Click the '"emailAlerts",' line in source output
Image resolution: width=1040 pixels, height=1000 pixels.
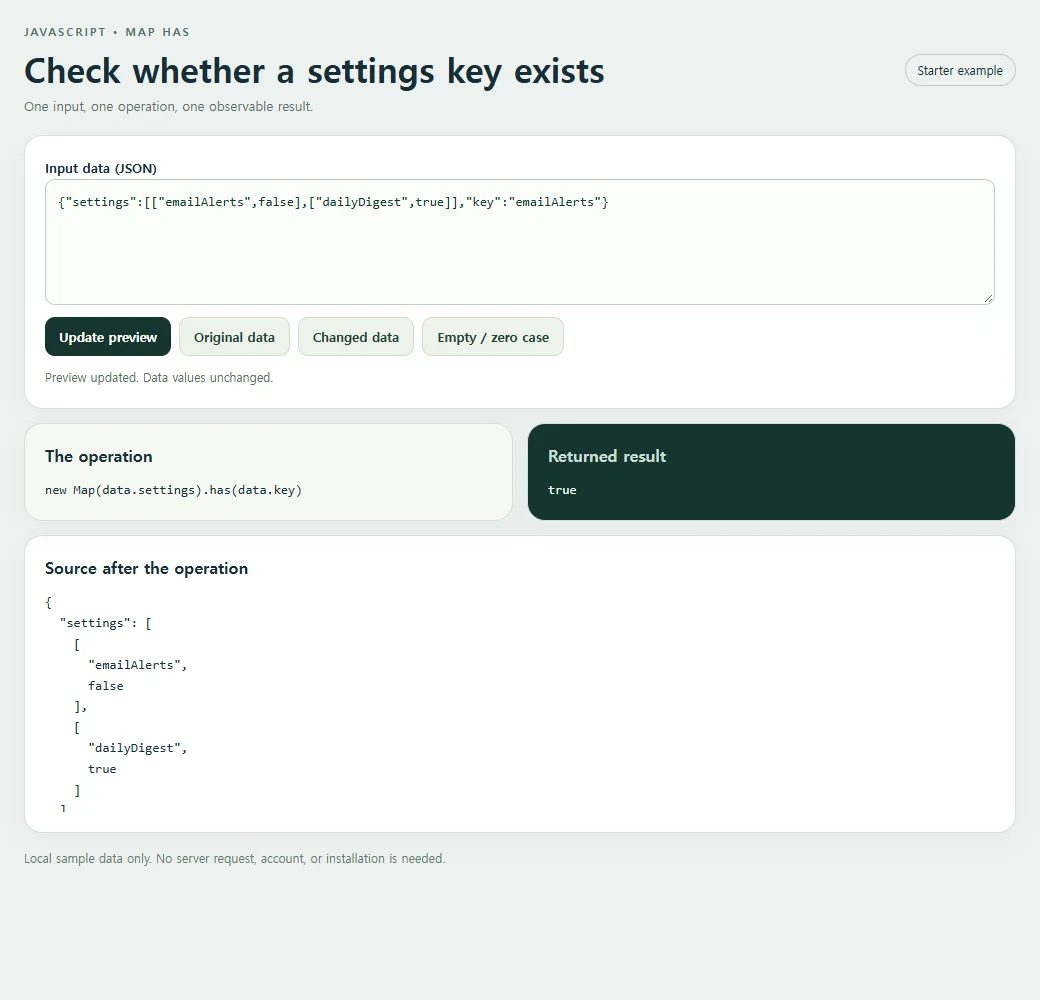(x=138, y=665)
